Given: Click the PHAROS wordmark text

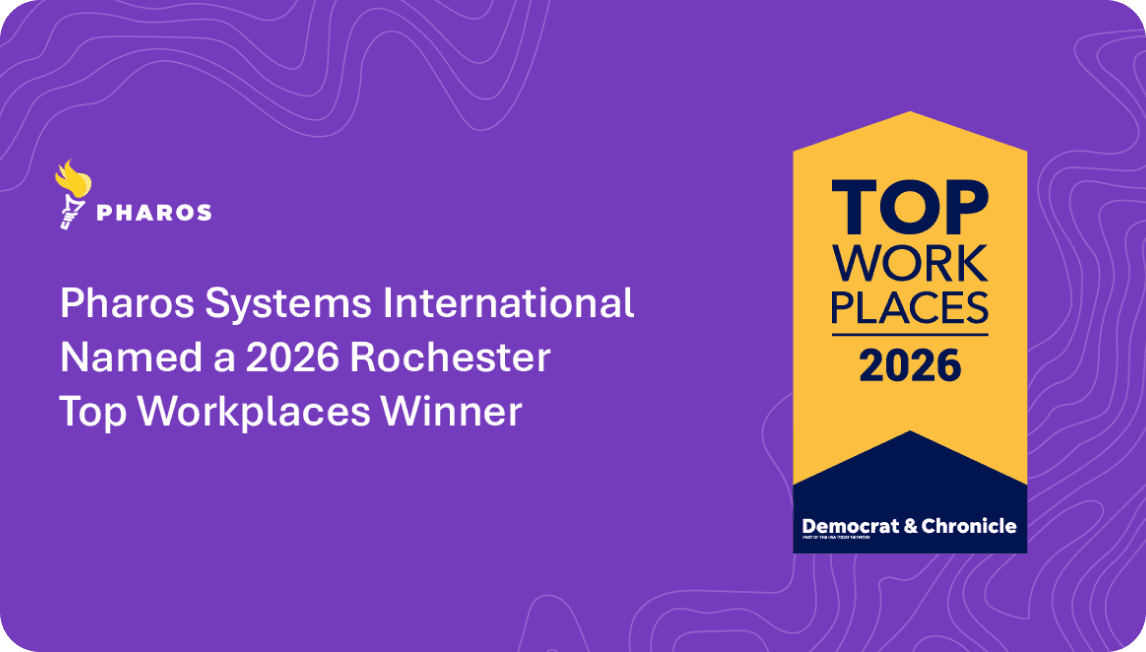Looking at the screenshot, I should [x=154, y=213].
